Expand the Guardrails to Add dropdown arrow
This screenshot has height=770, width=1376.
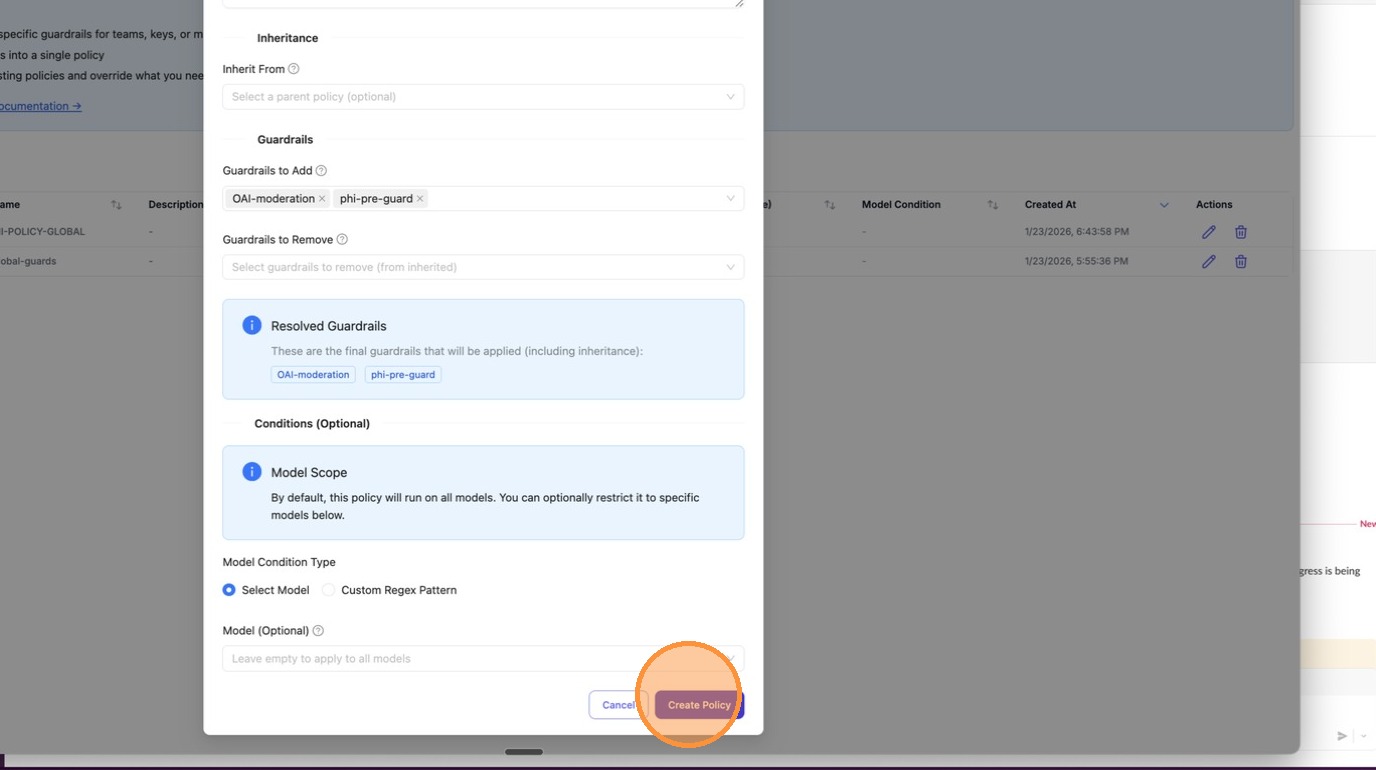730,198
